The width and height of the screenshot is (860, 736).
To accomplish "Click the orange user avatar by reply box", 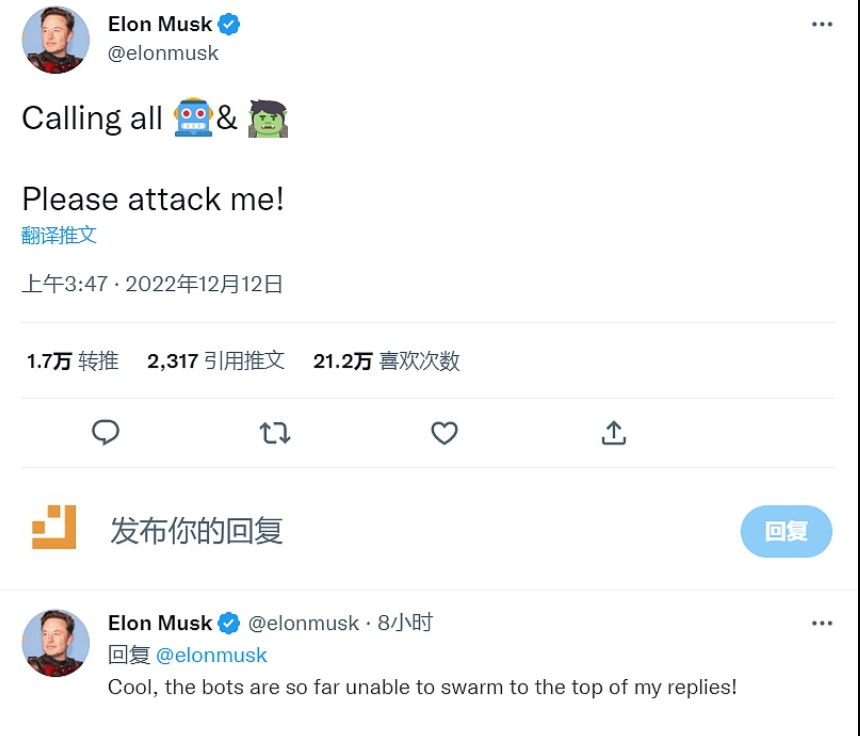I will click(54, 527).
